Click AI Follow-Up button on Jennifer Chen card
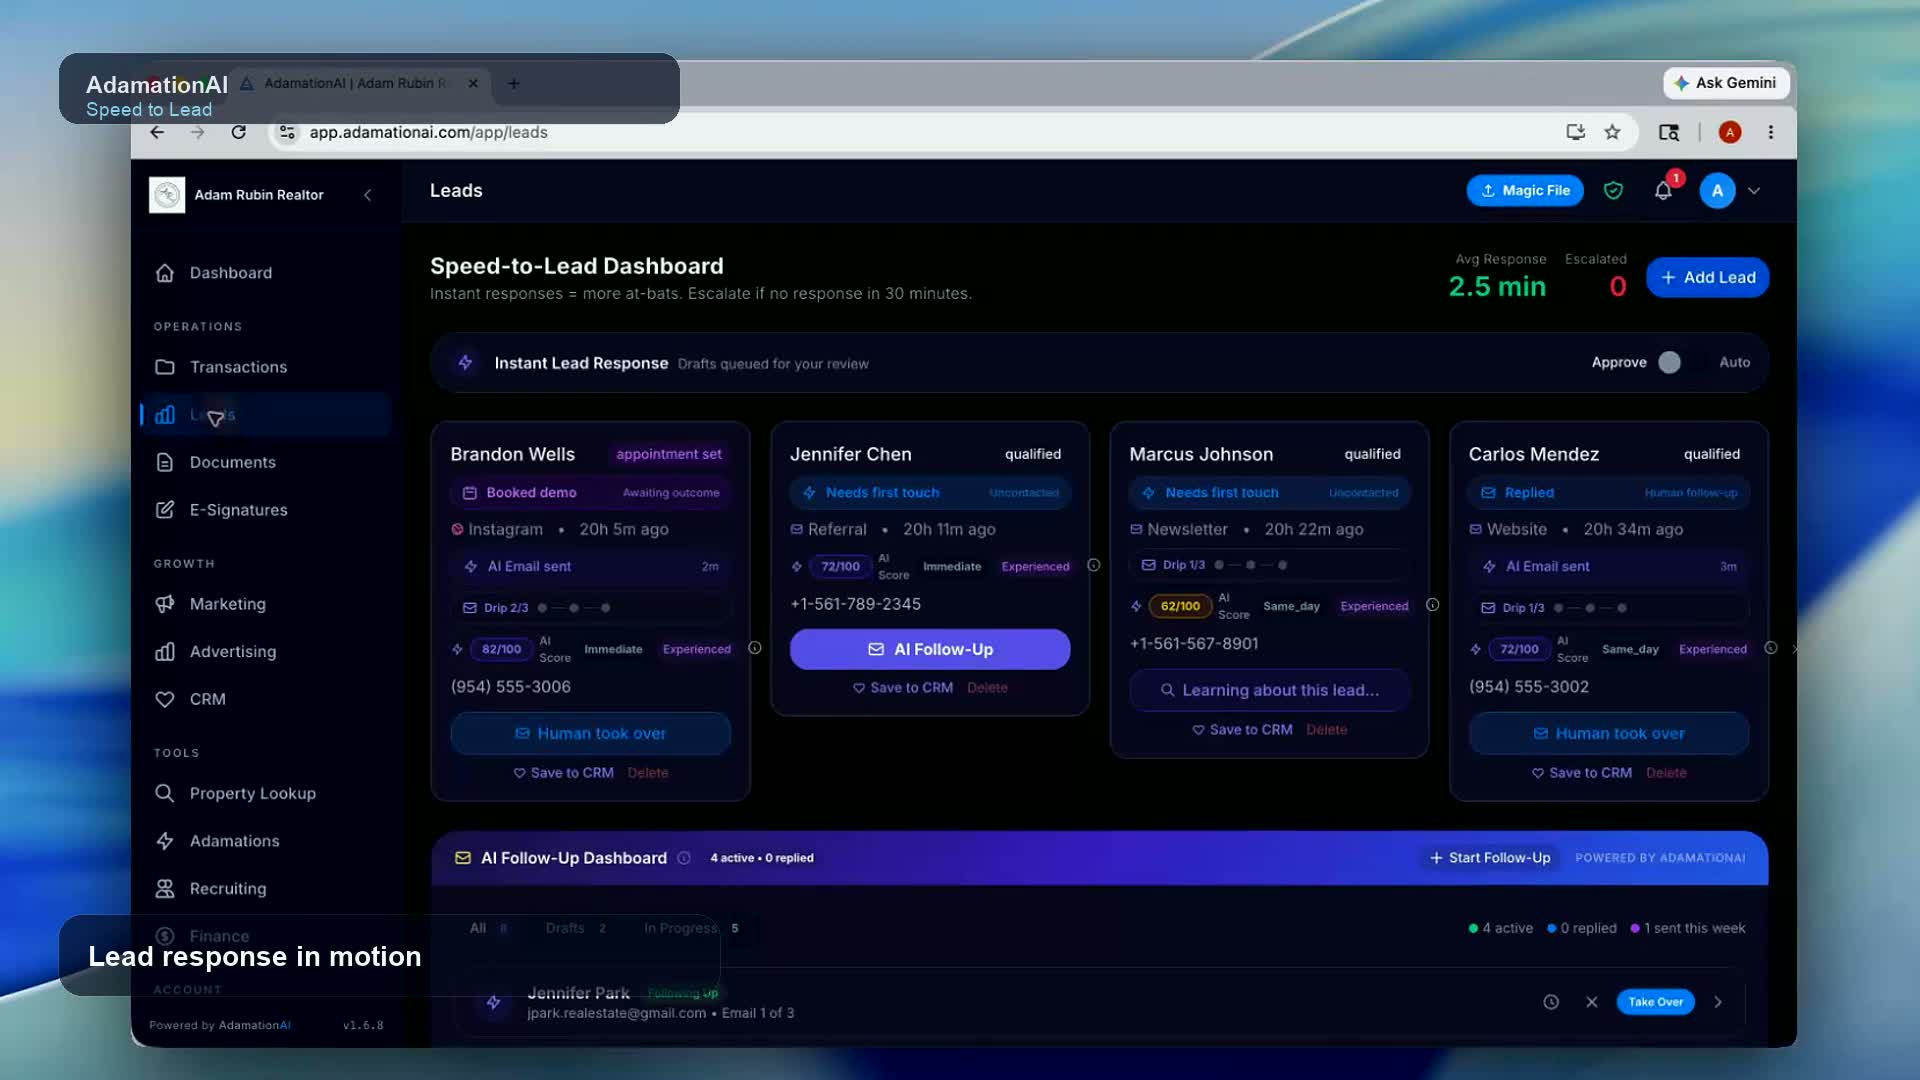 point(930,649)
